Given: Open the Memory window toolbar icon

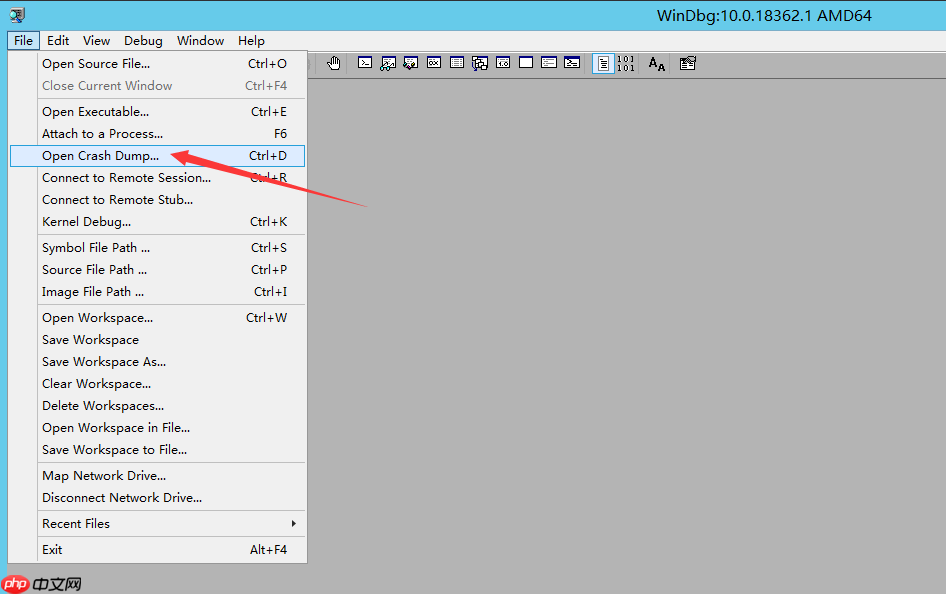Looking at the screenshot, I should coord(457,63).
